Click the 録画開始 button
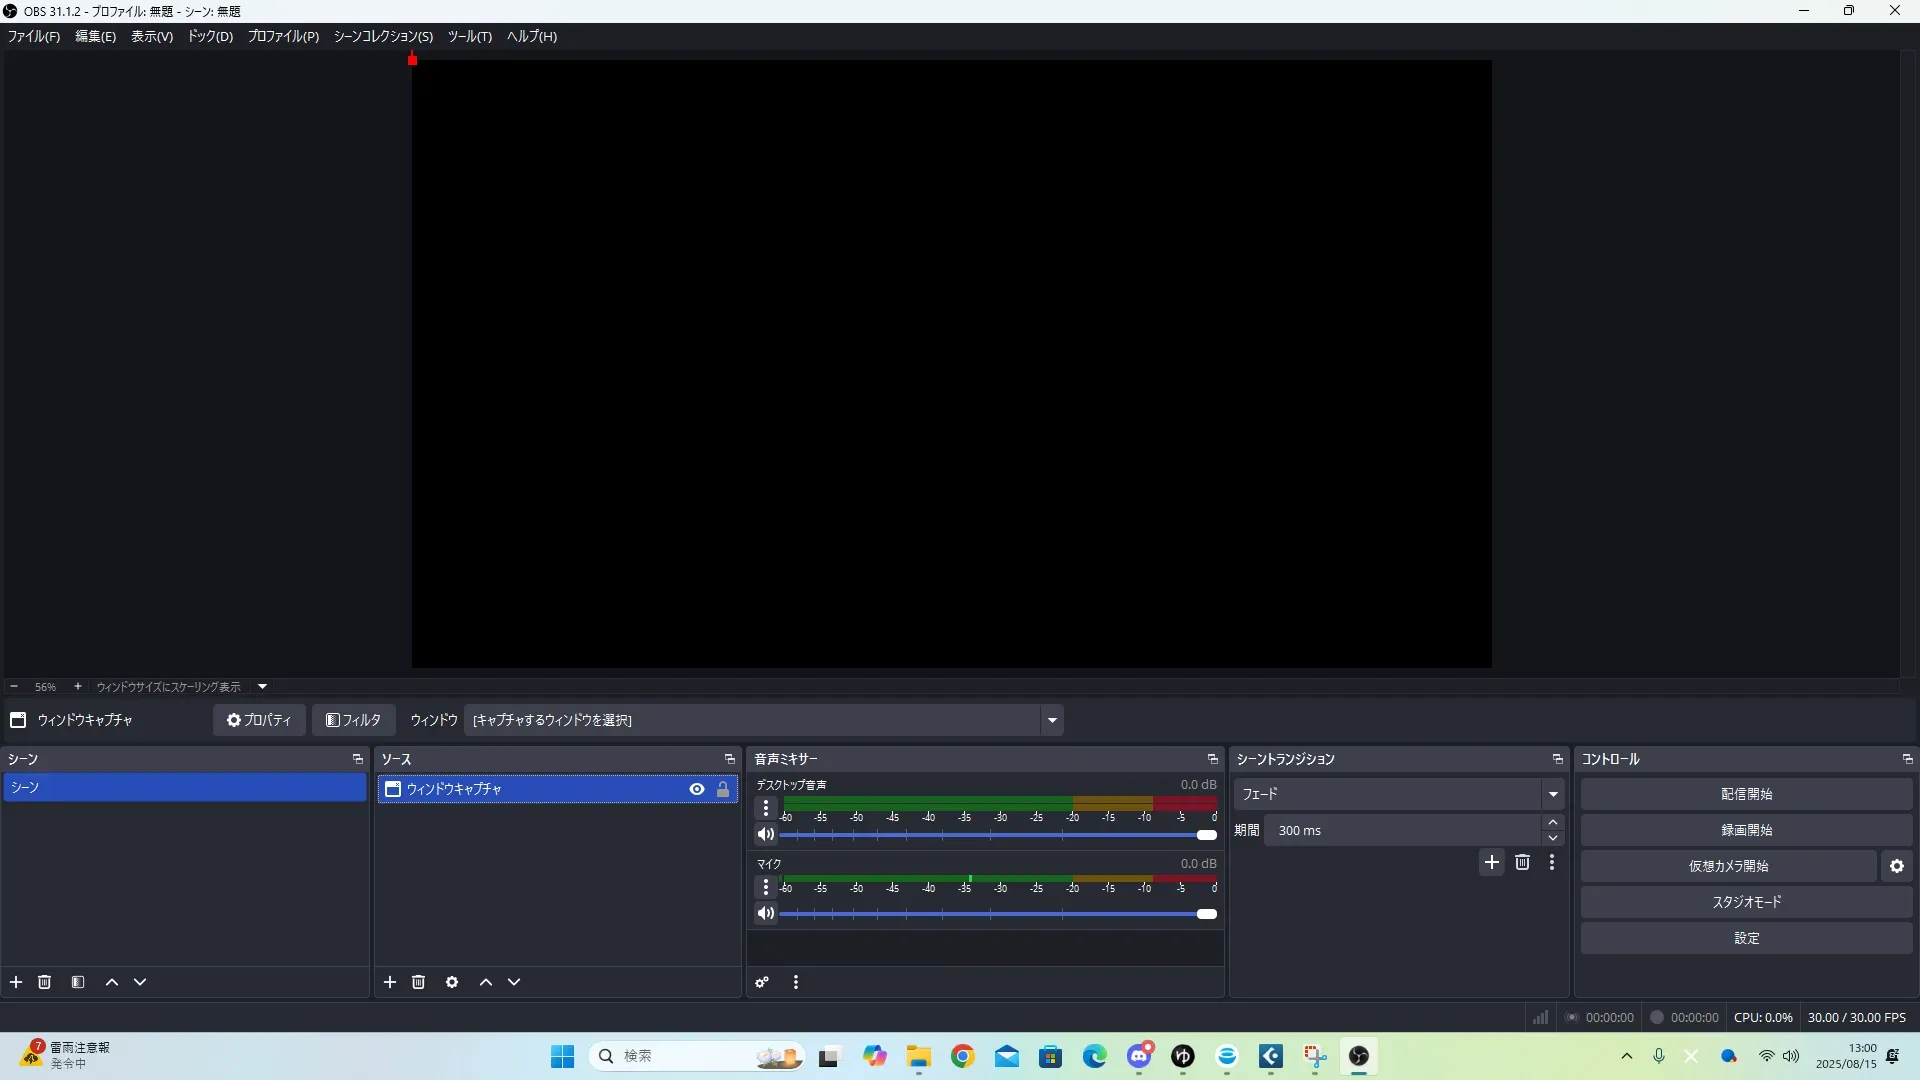The image size is (1920, 1080). tap(1746, 830)
